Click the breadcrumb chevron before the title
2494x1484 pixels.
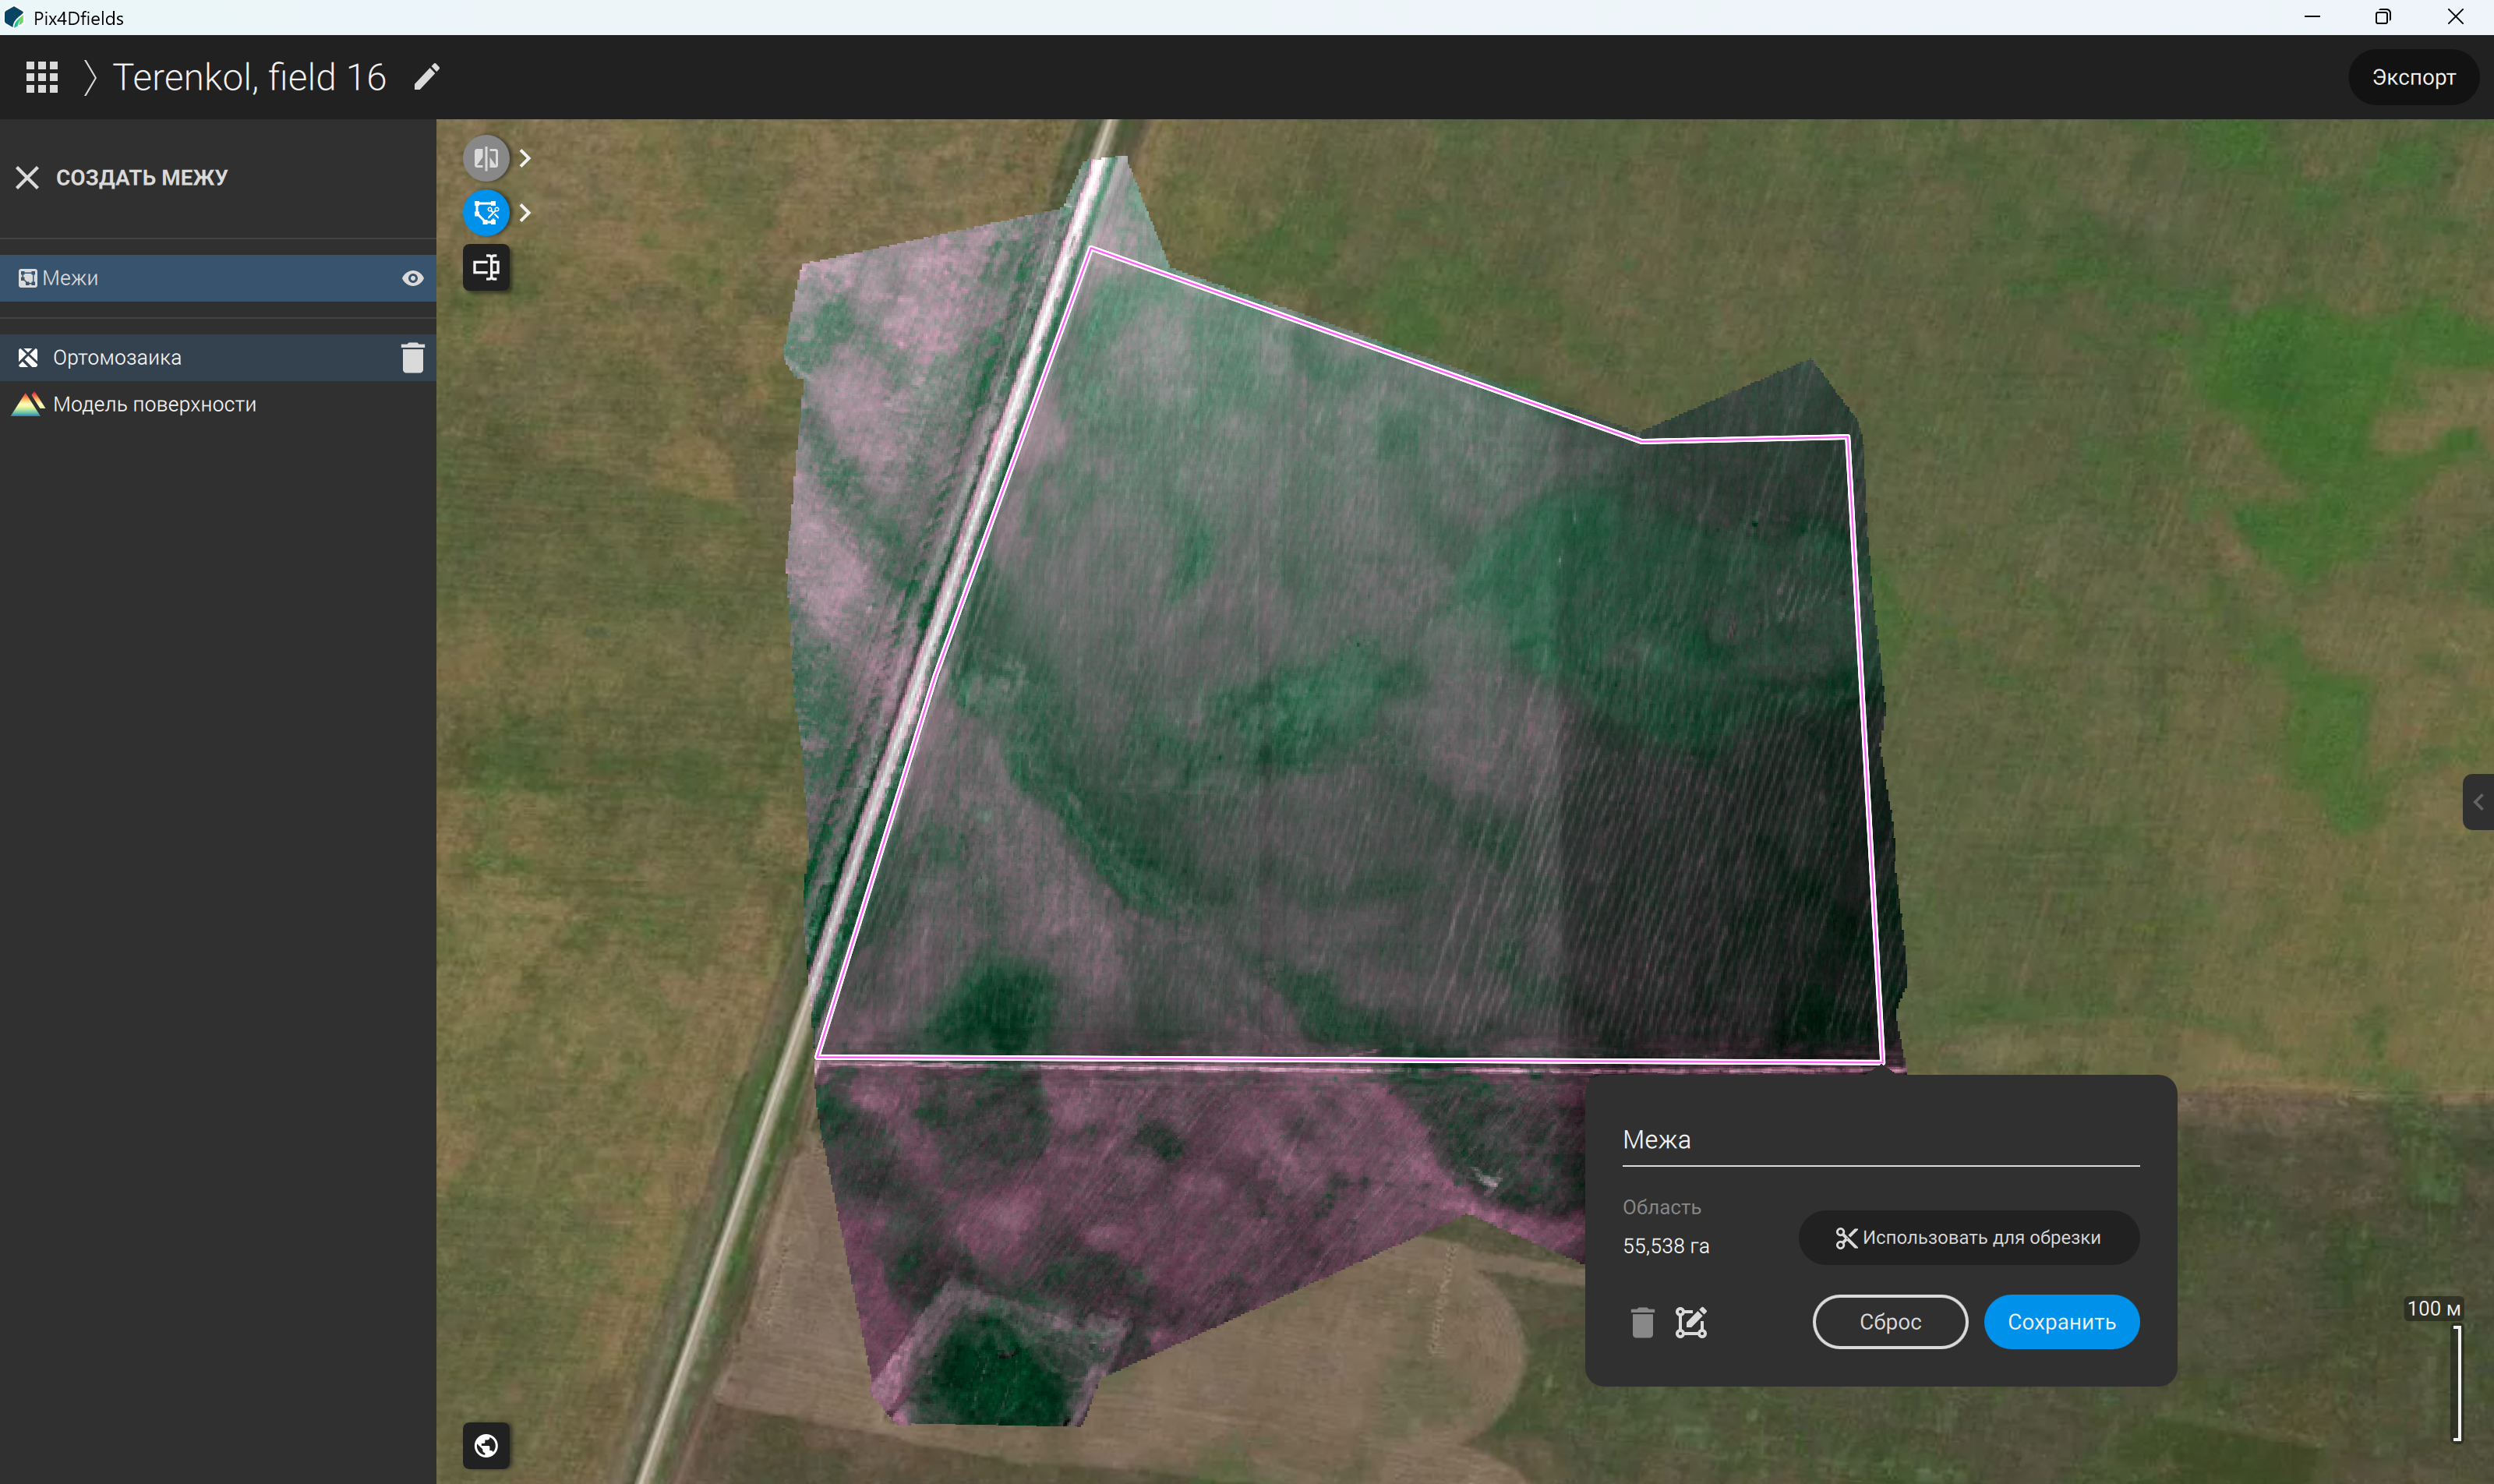pos(90,77)
